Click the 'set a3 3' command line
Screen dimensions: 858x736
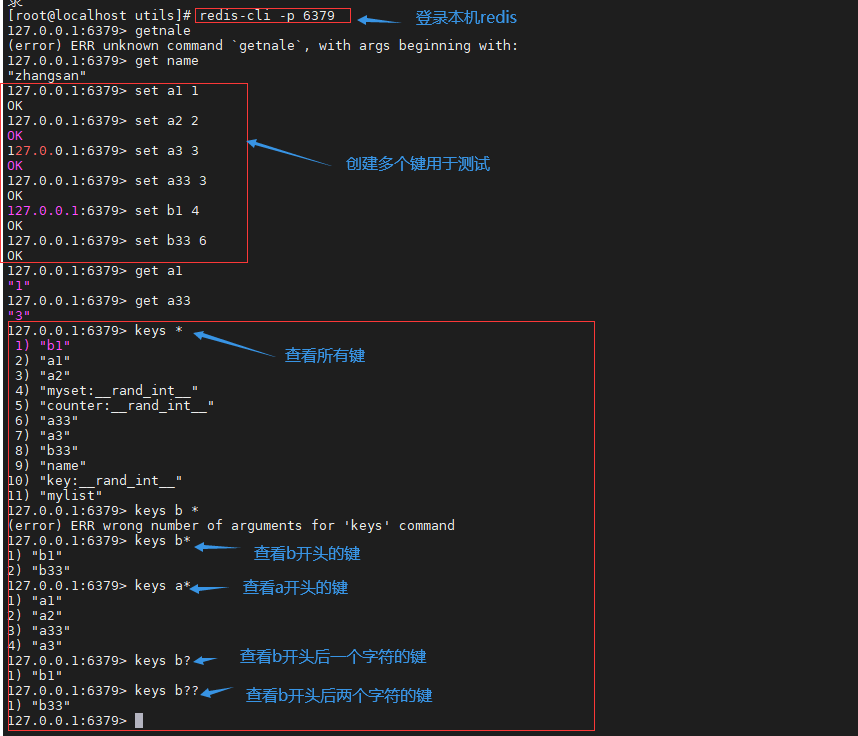103,151
